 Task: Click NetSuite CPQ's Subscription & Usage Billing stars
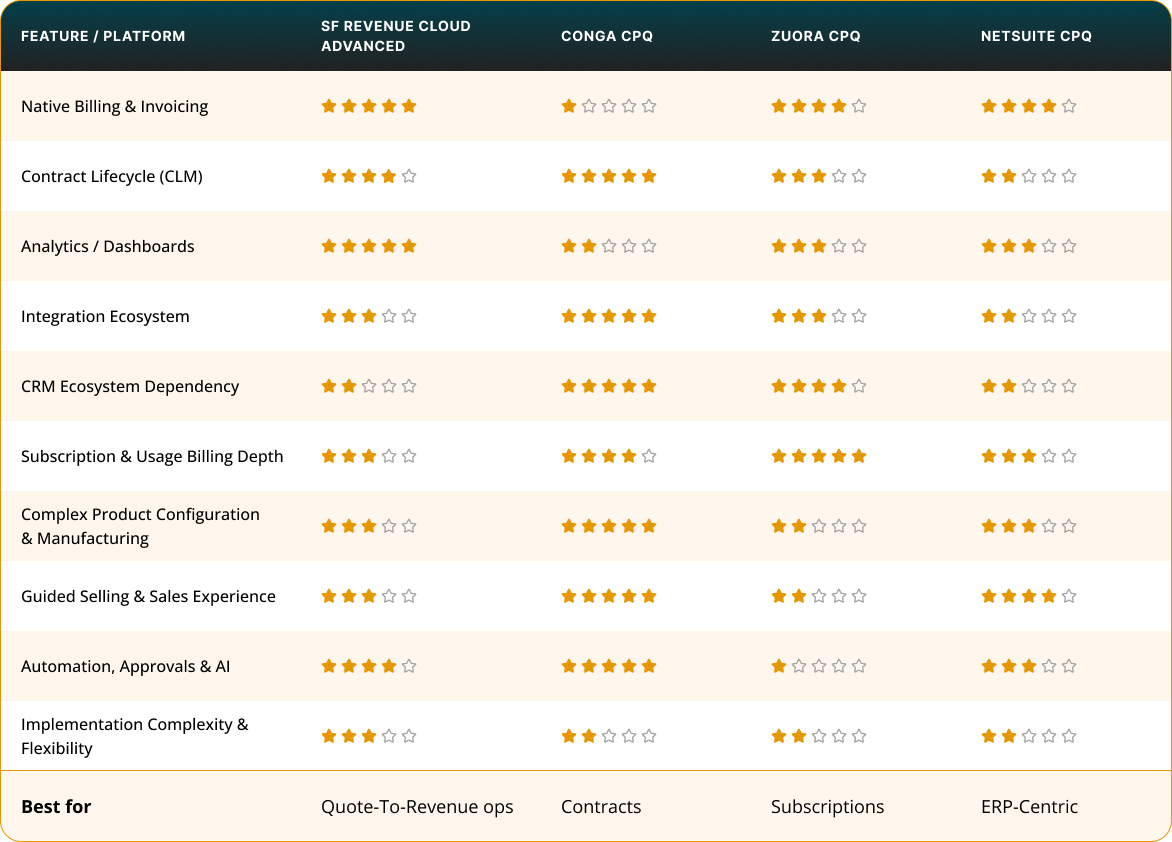[1028, 456]
